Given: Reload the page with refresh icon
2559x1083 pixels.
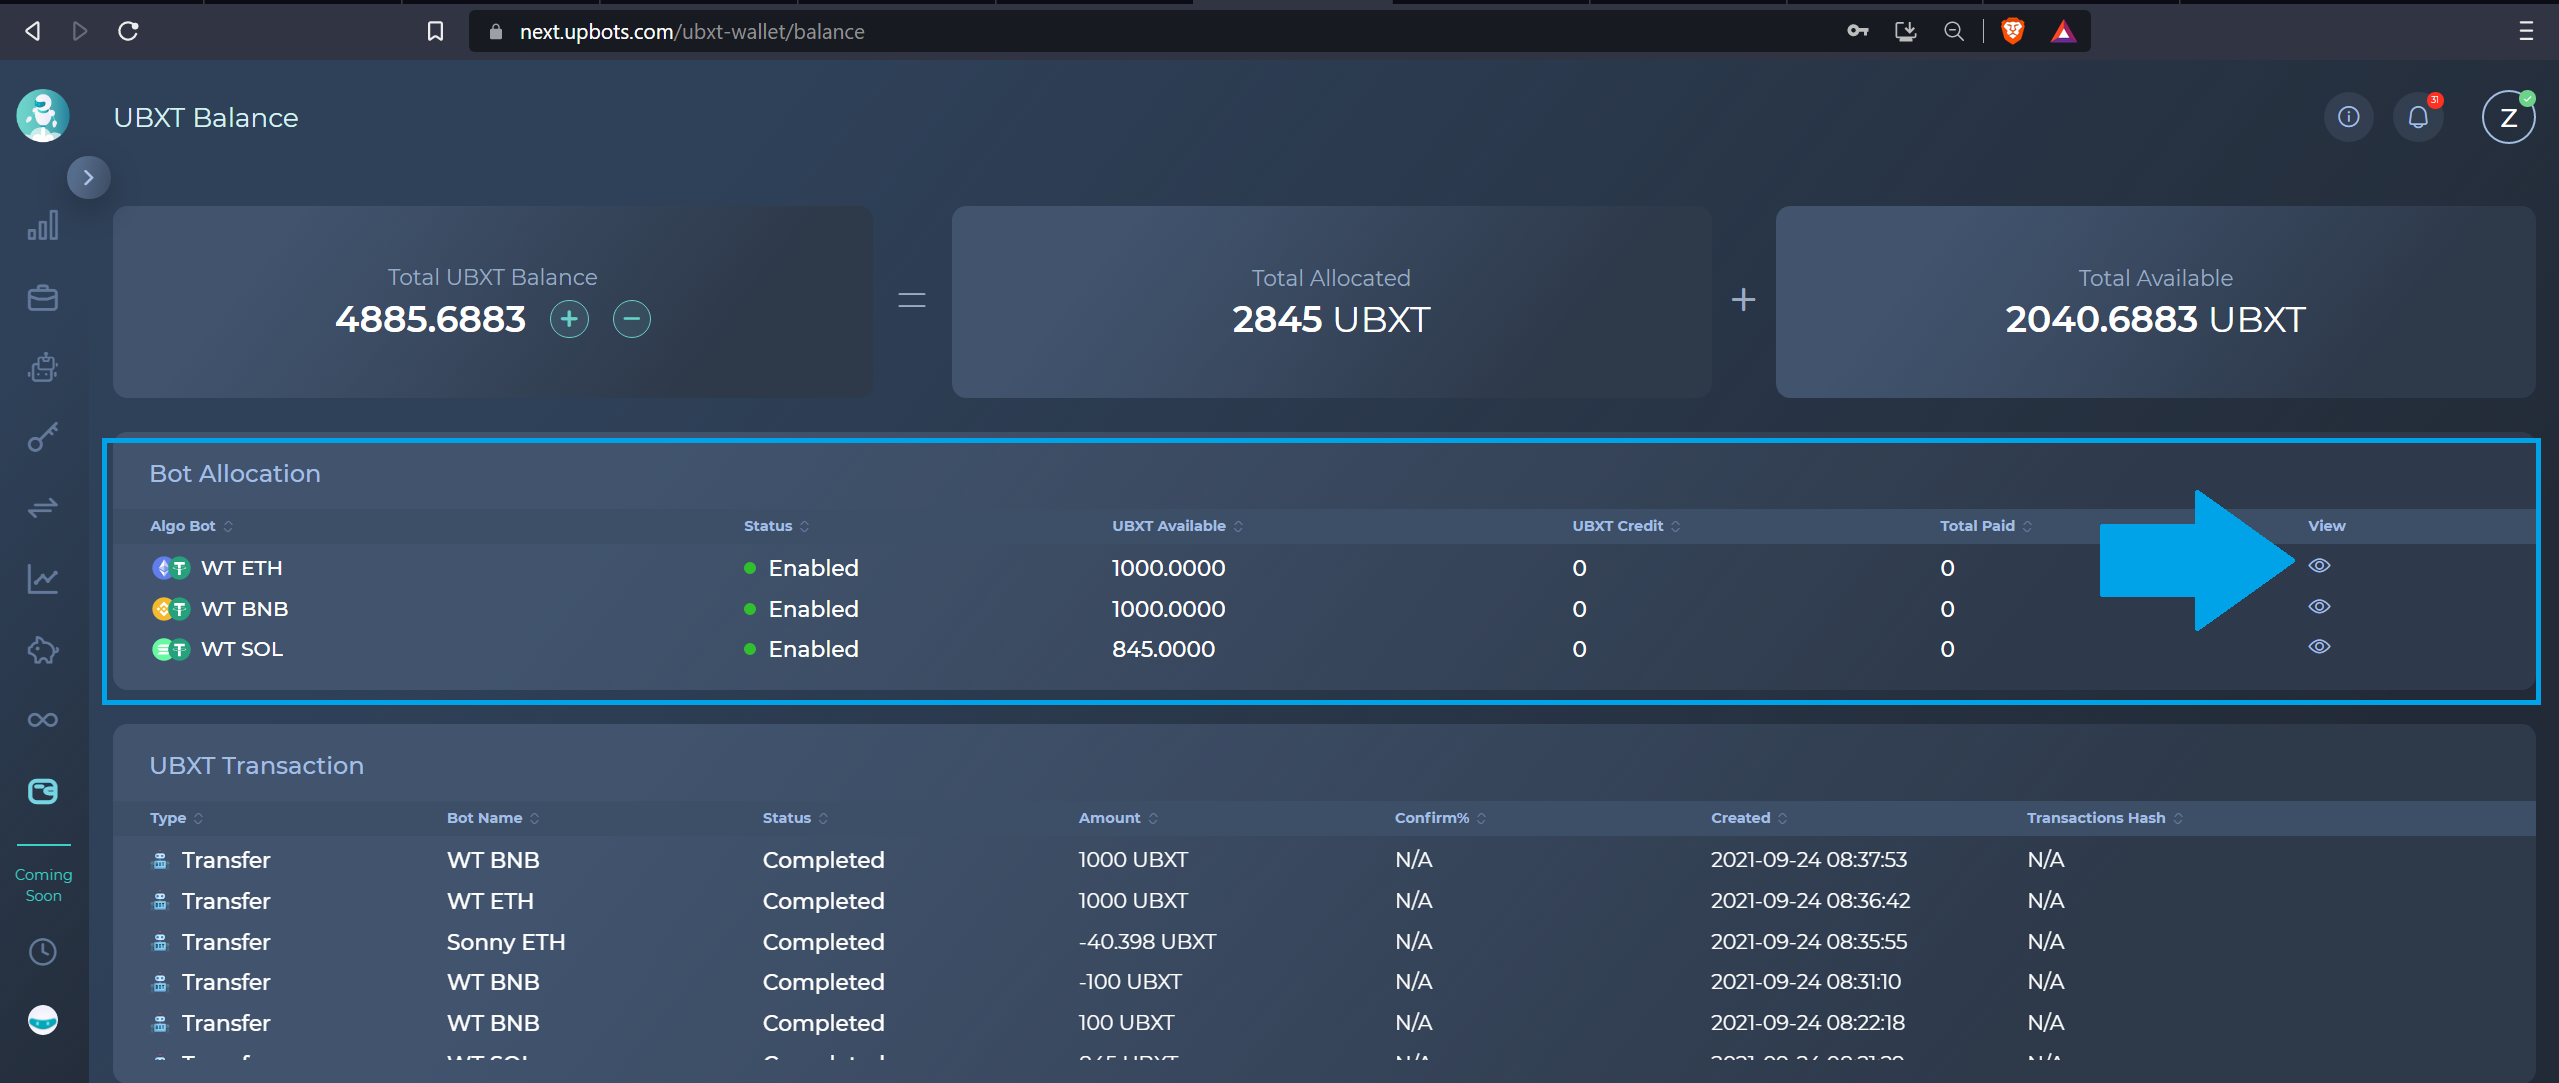Looking at the screenshot, I should point(128,31).
